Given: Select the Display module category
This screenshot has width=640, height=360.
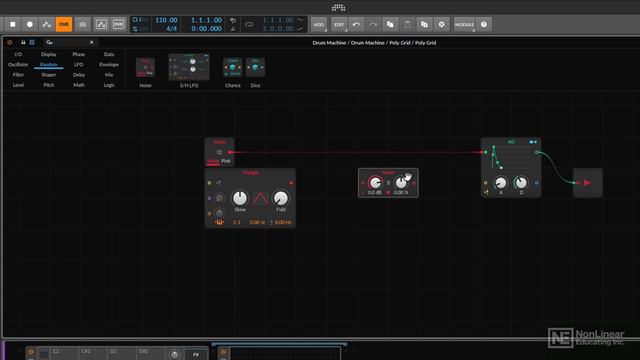Looking at the screenshot, I should tap(49, 54).
